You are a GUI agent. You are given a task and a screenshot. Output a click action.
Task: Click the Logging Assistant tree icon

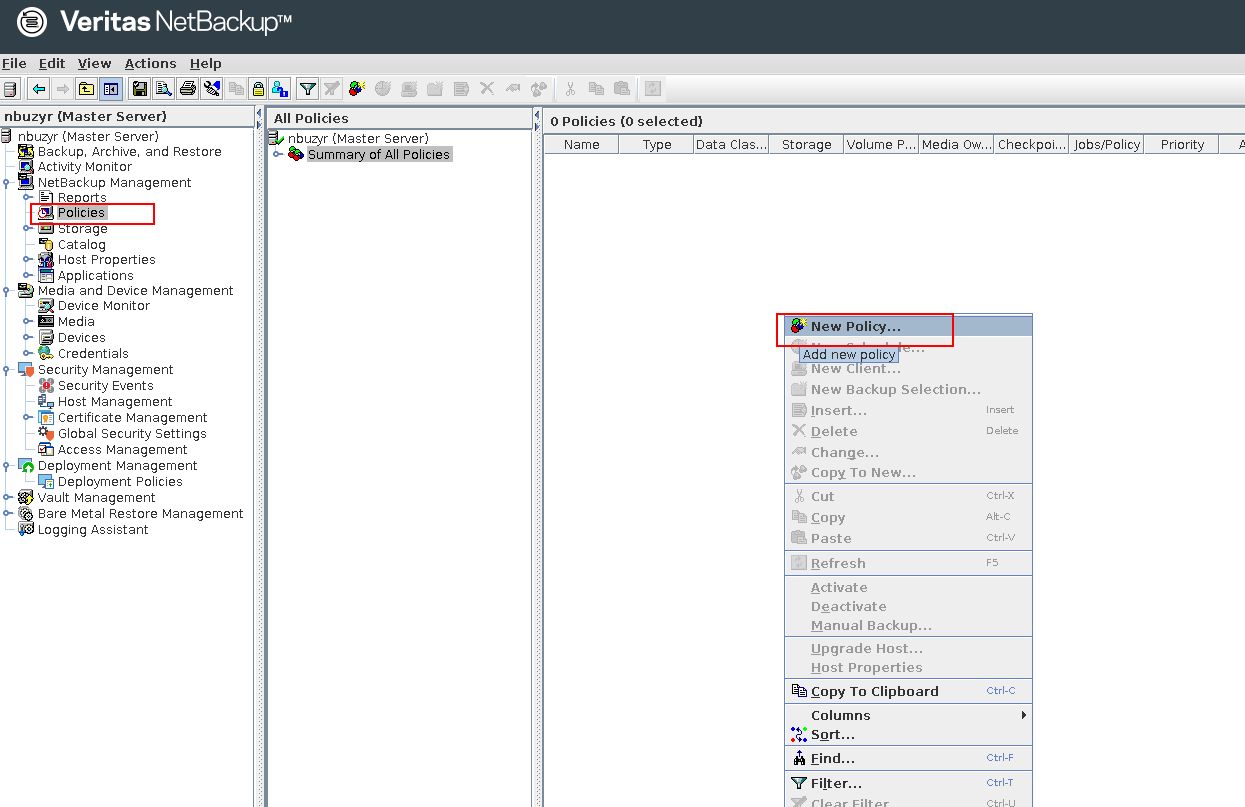(x=26, y=530)
